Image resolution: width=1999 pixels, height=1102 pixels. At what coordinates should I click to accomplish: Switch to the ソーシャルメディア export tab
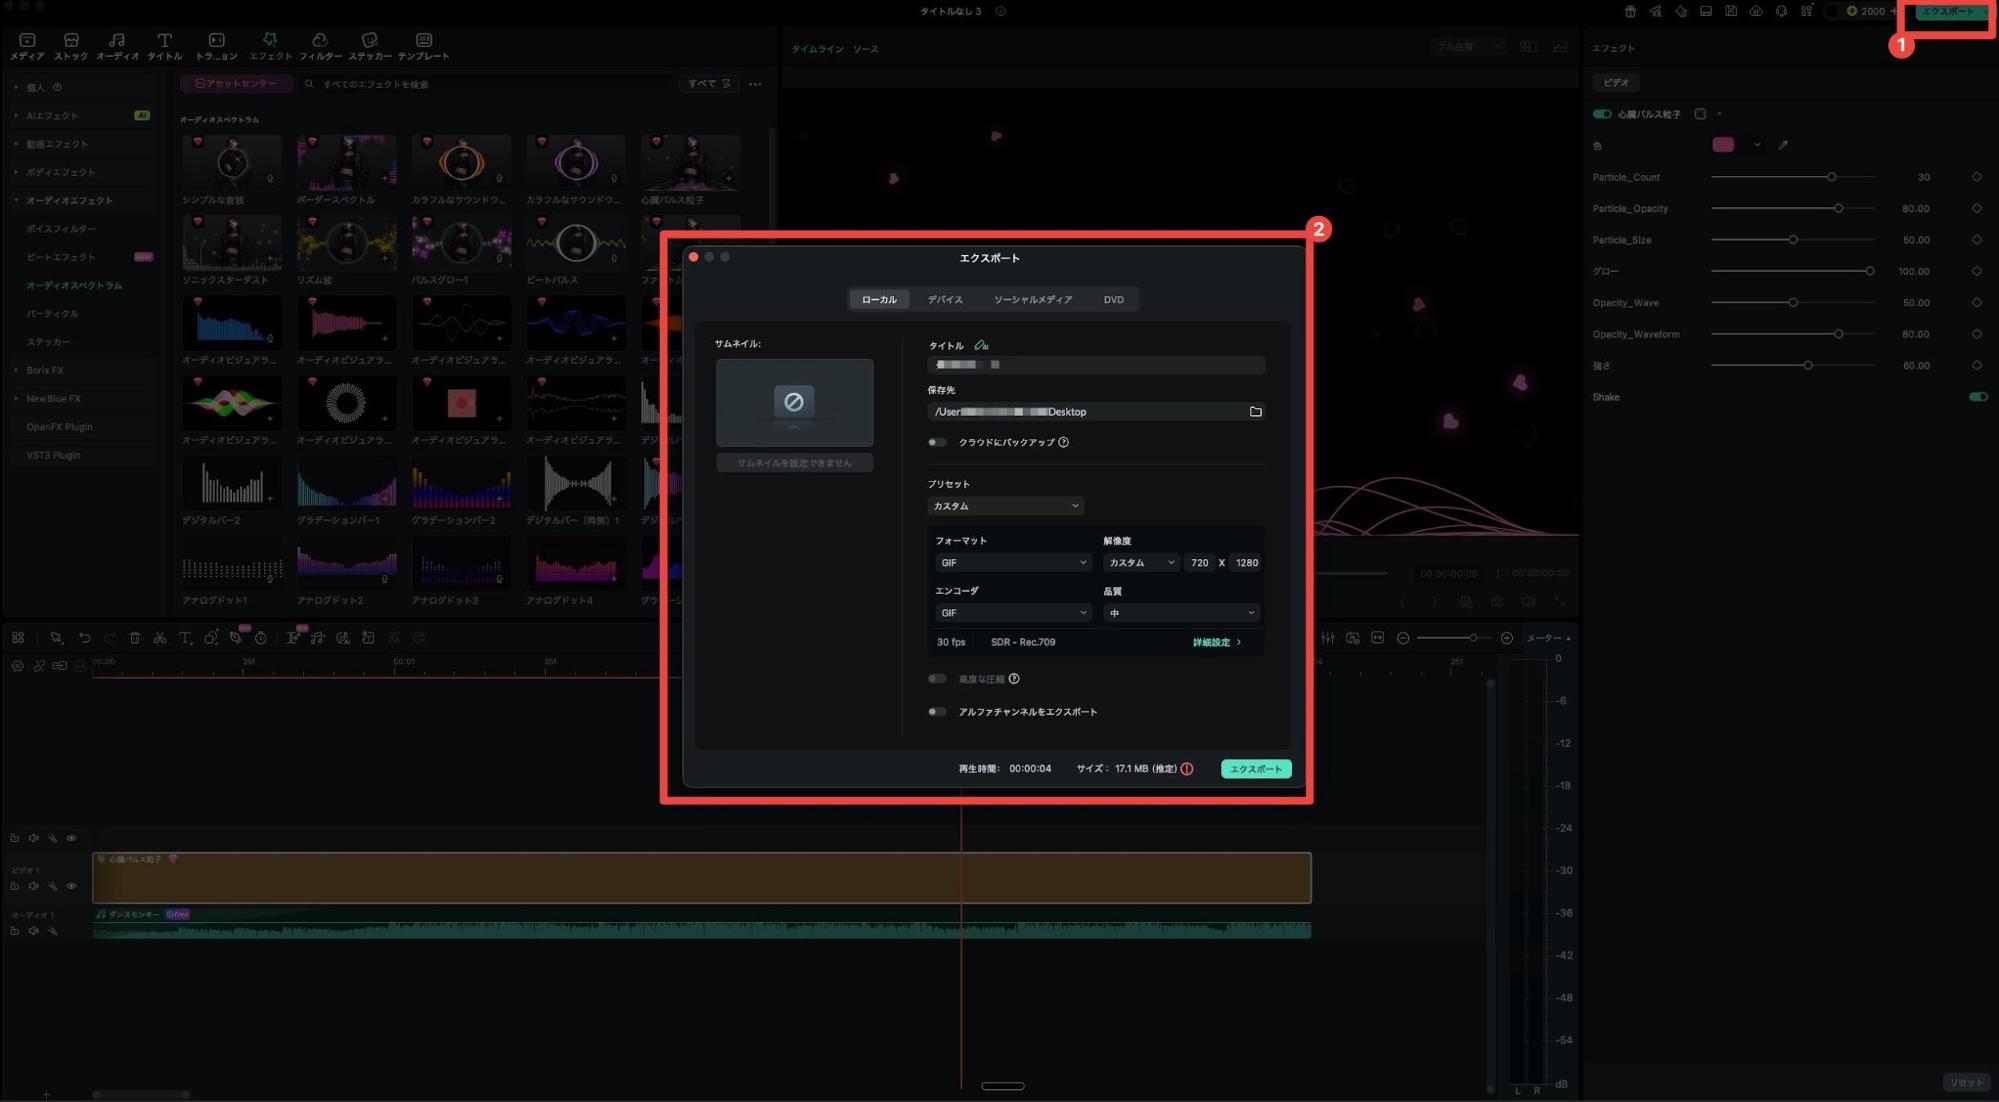click(x=1031, y=299)
